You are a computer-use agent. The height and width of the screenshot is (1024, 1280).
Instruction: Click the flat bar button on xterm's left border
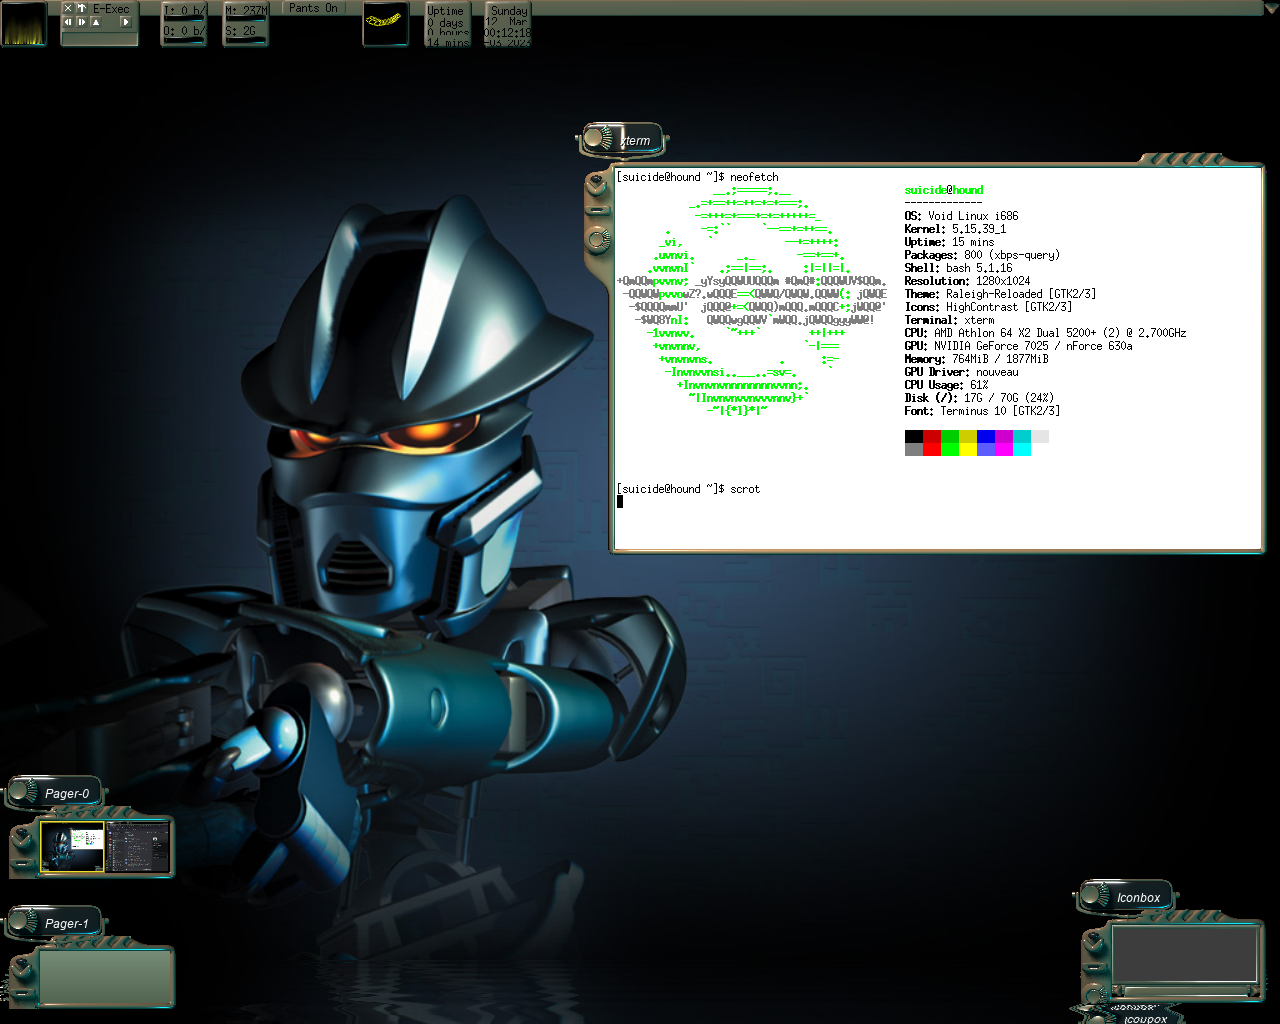click(x=598, y=210)
